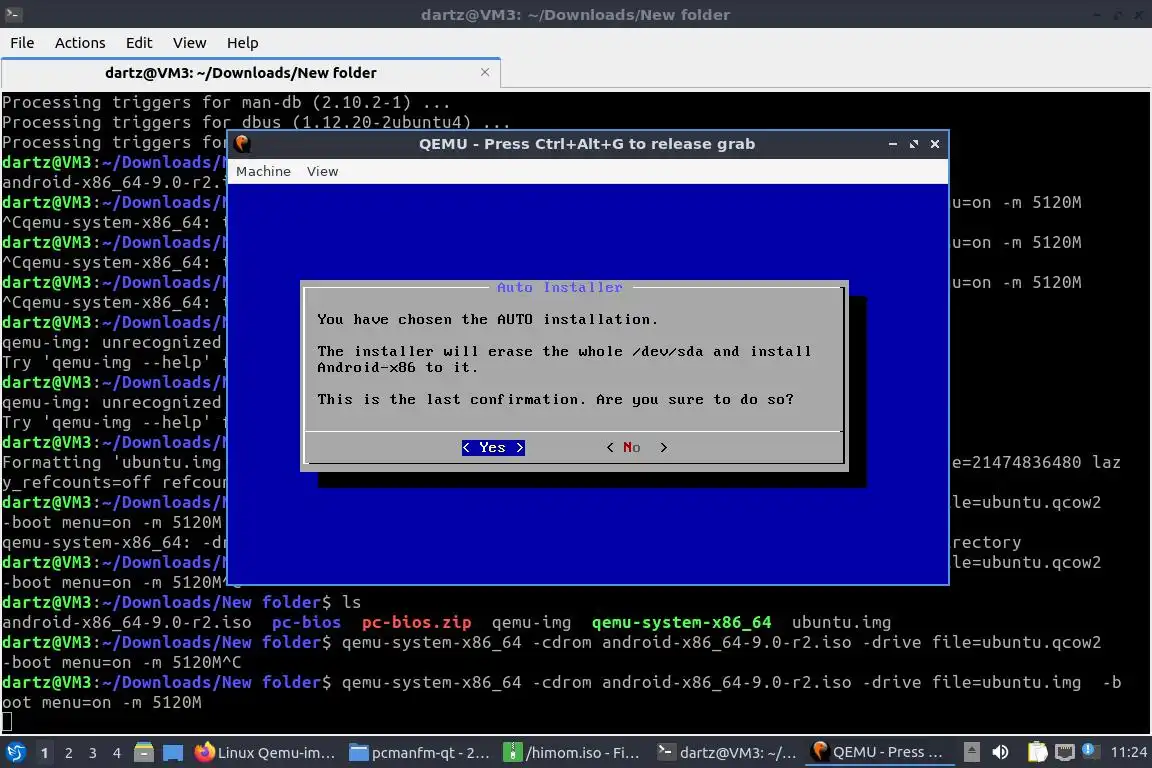Open the Lubuntu start menu icon
This screenshot has width=1152, height=768.
pos(15,752)
